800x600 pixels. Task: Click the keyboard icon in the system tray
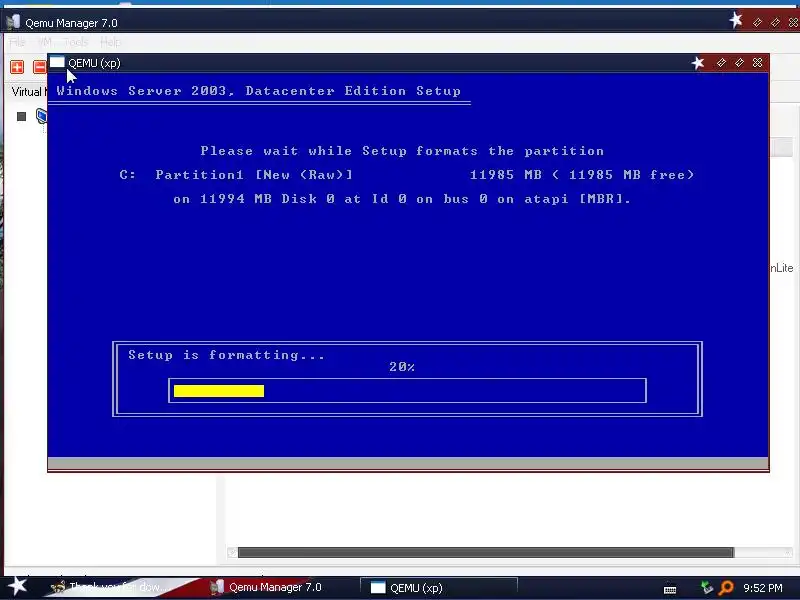pyautogui.click(x=670, y=589)
